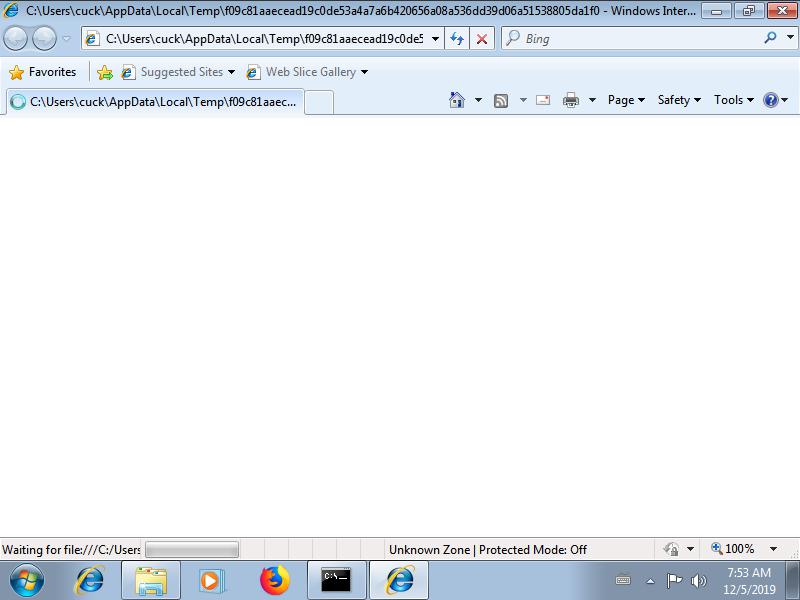Click the blue Help icon

click(x=770, y=100)
